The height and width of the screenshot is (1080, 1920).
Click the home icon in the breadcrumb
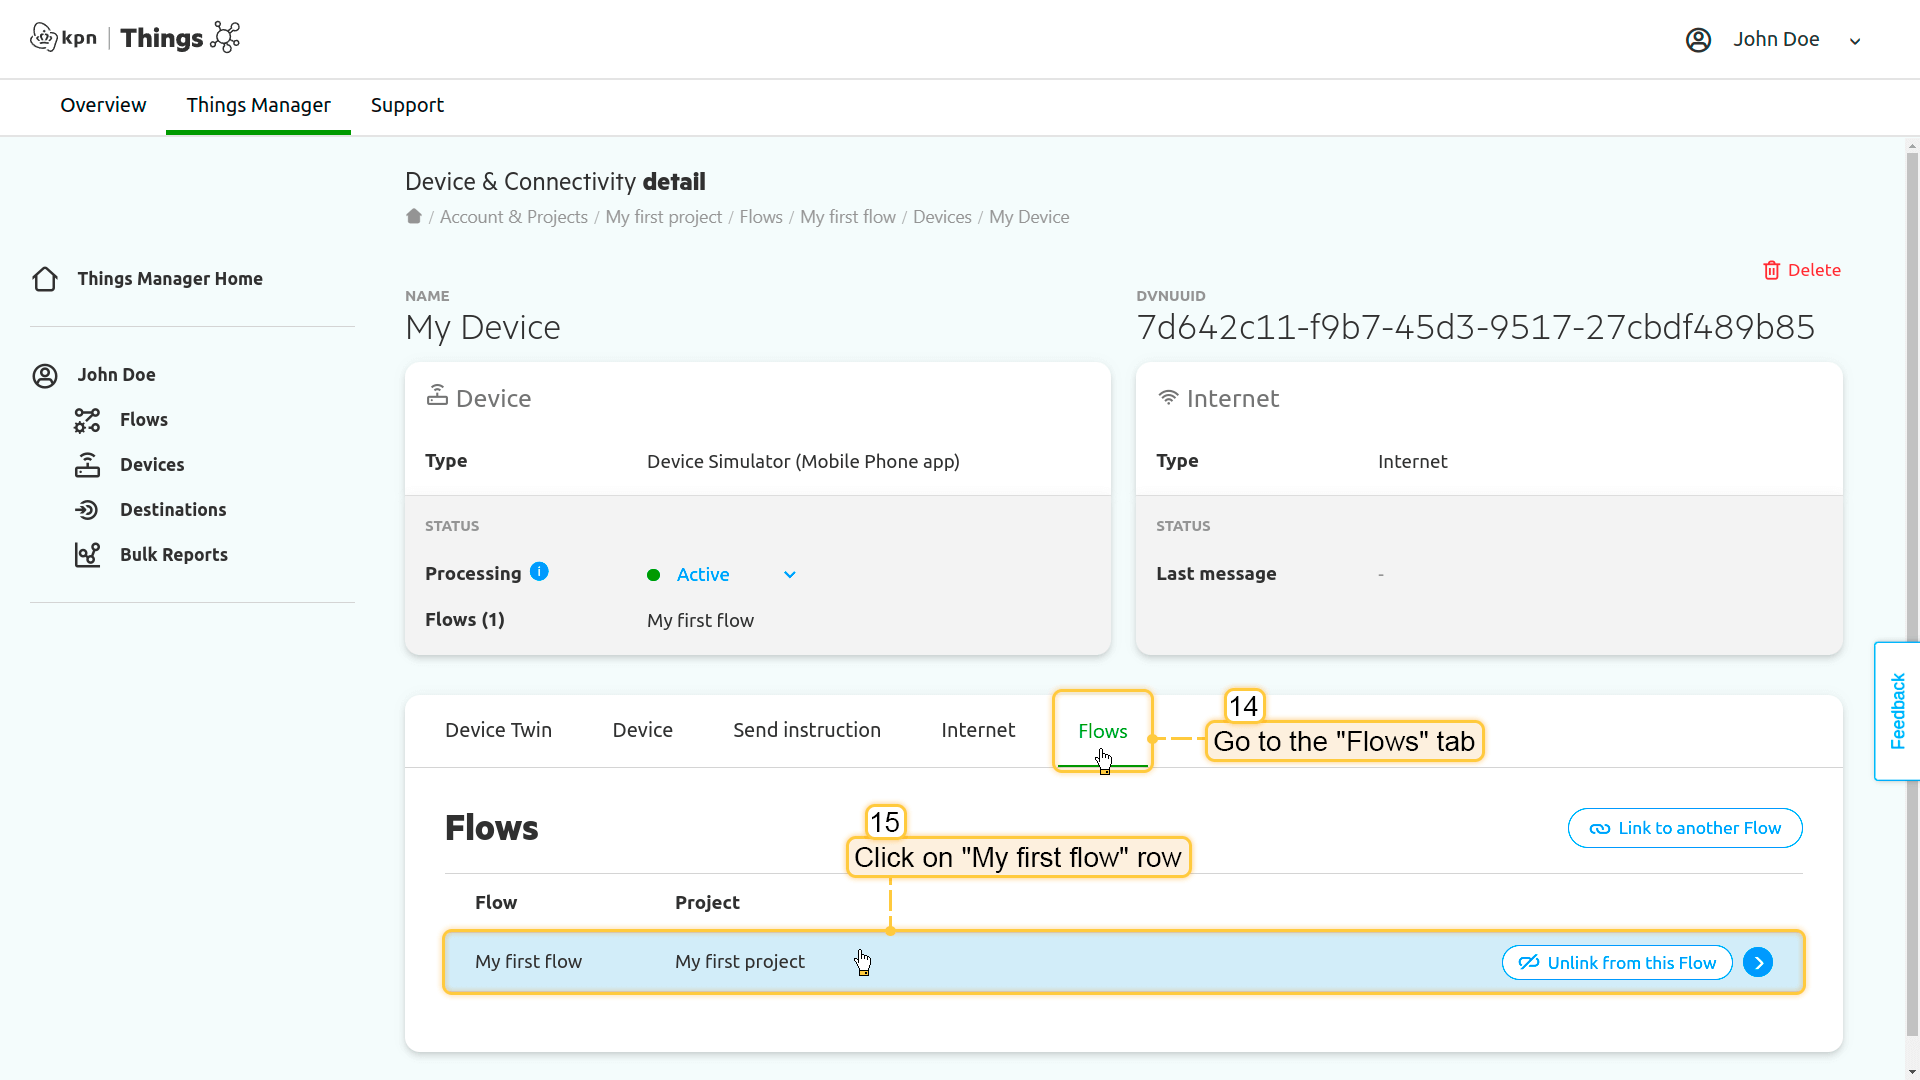[x=413, y=216]
